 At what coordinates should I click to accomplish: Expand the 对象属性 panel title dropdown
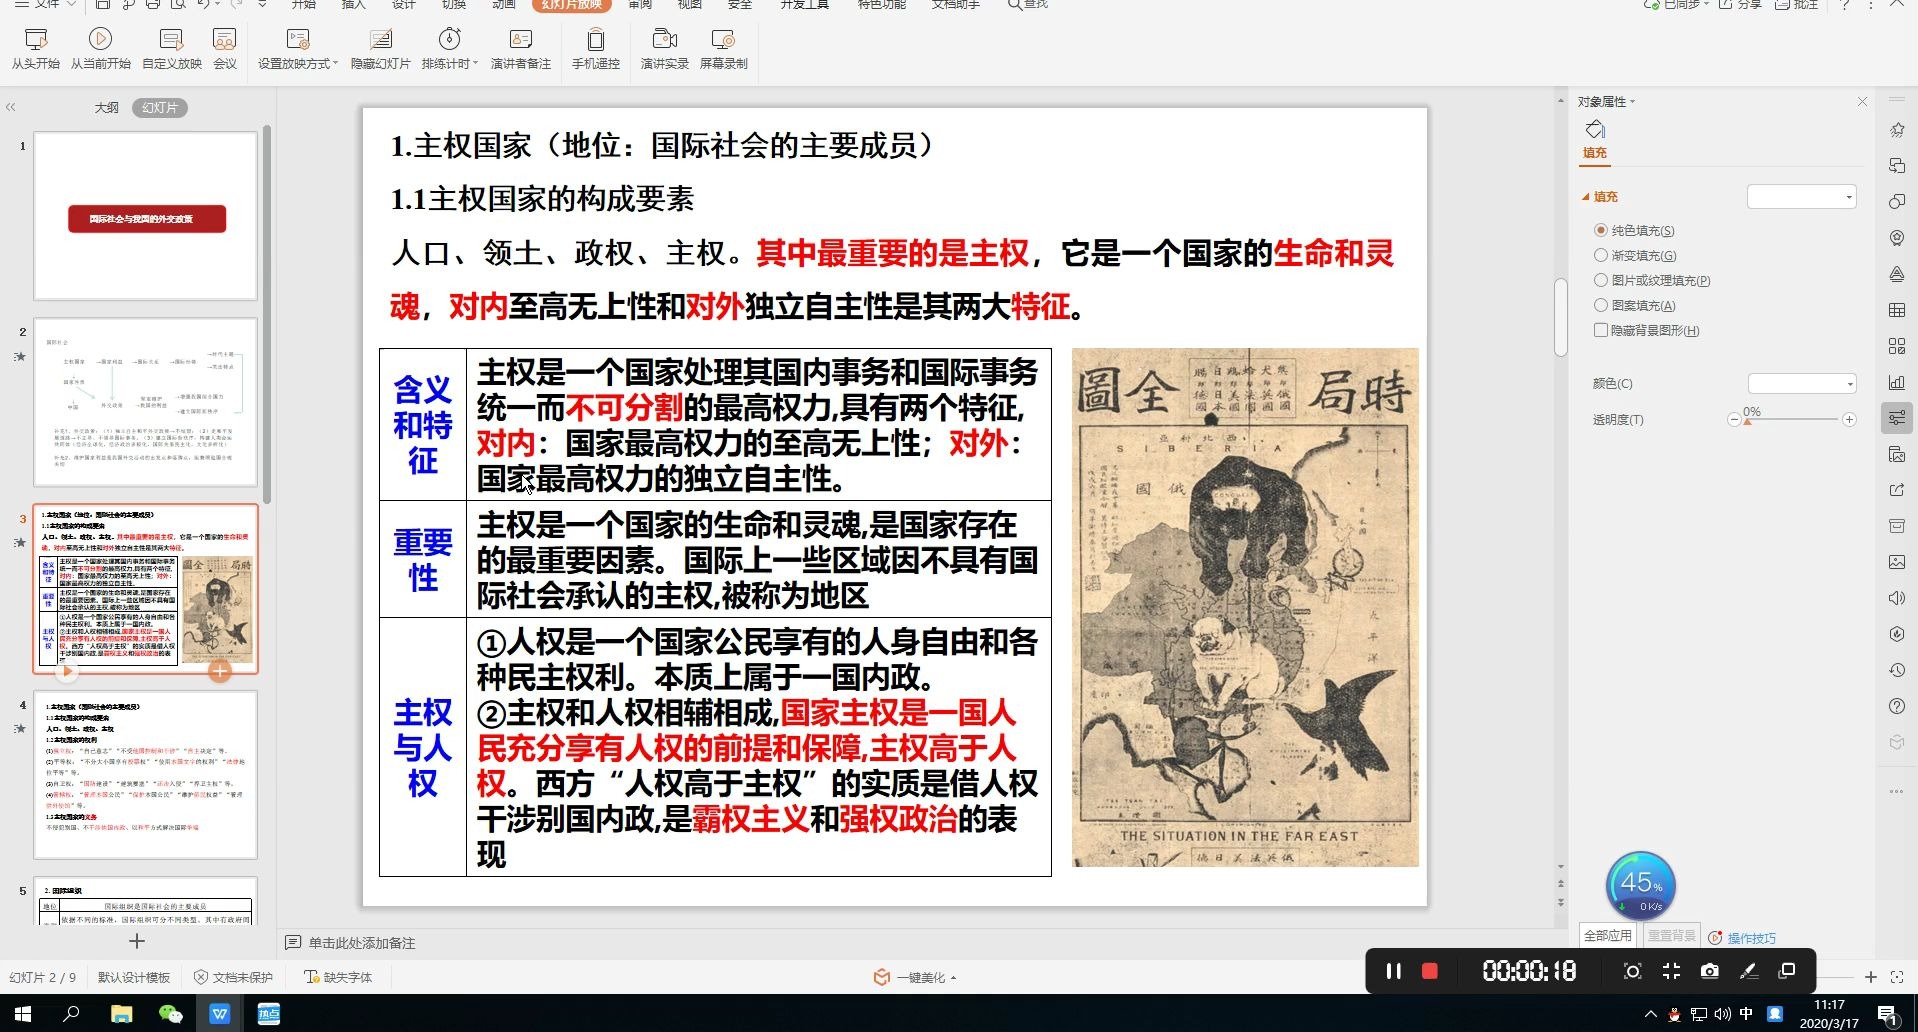point(1633,102)
